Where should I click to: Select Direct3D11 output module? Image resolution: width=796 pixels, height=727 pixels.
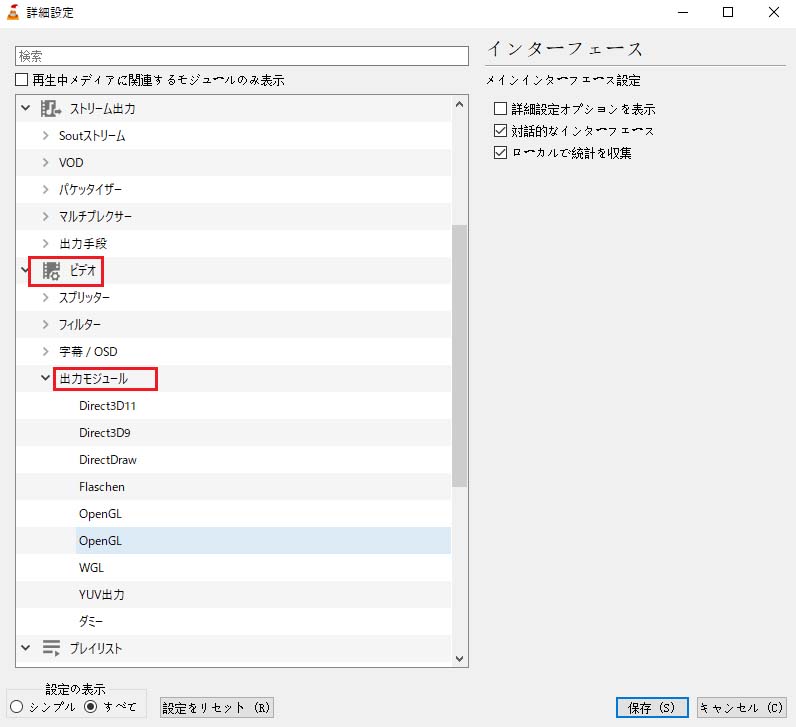pos(105,406)
